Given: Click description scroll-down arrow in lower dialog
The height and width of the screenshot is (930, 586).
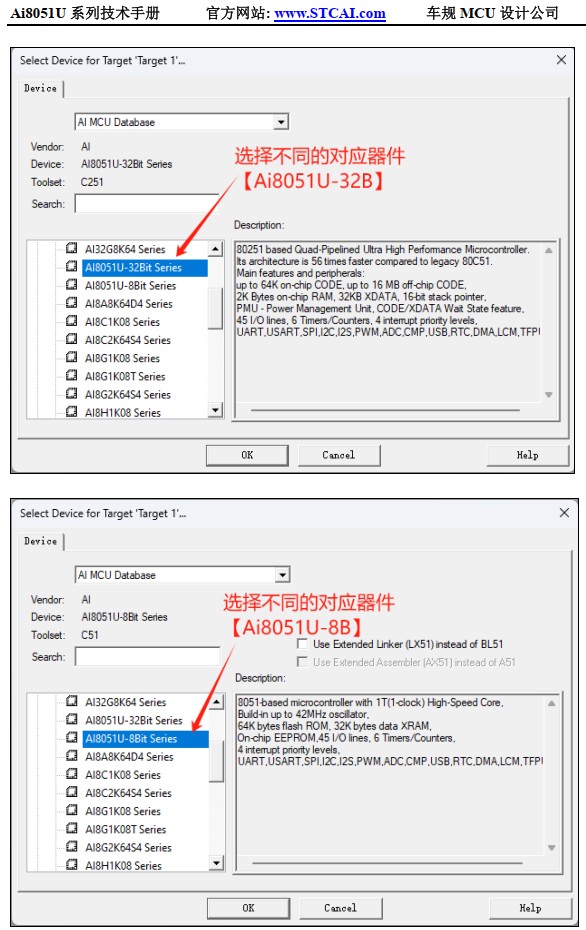Looking at the screenshot, I should (551, 848).
